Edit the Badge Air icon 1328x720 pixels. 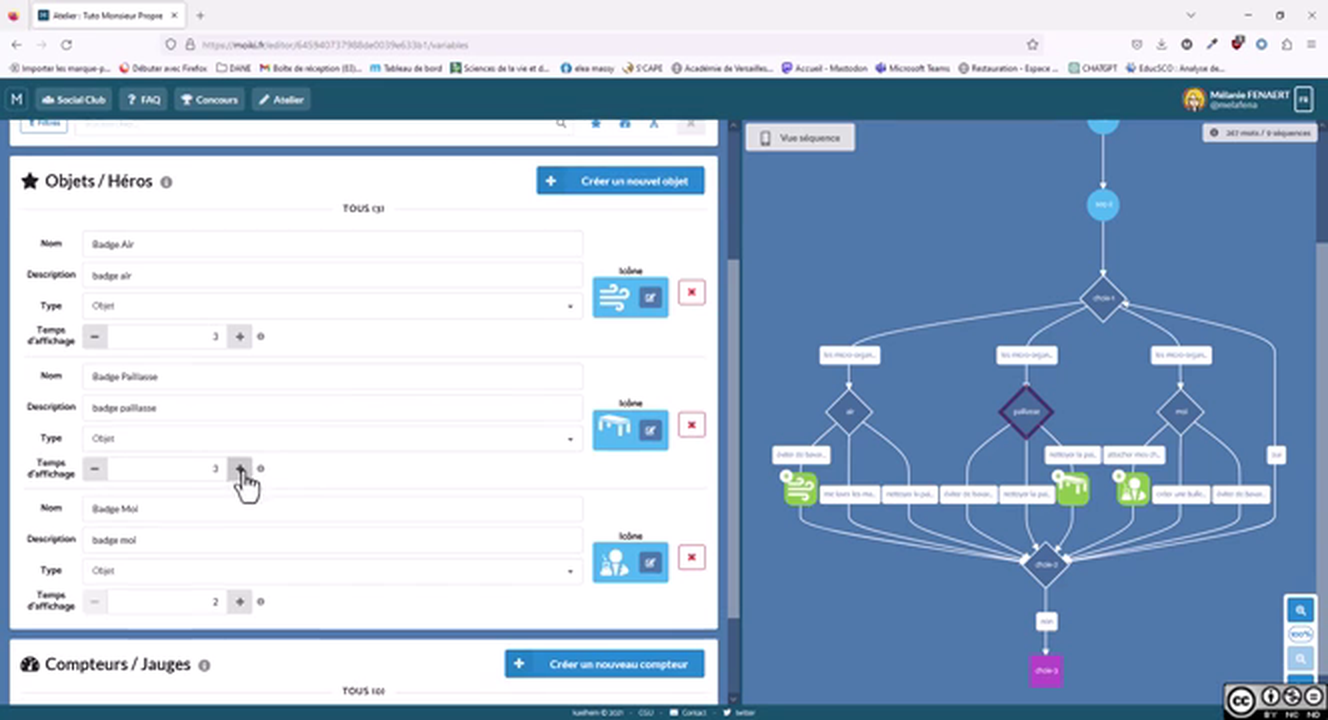point(651,297)
